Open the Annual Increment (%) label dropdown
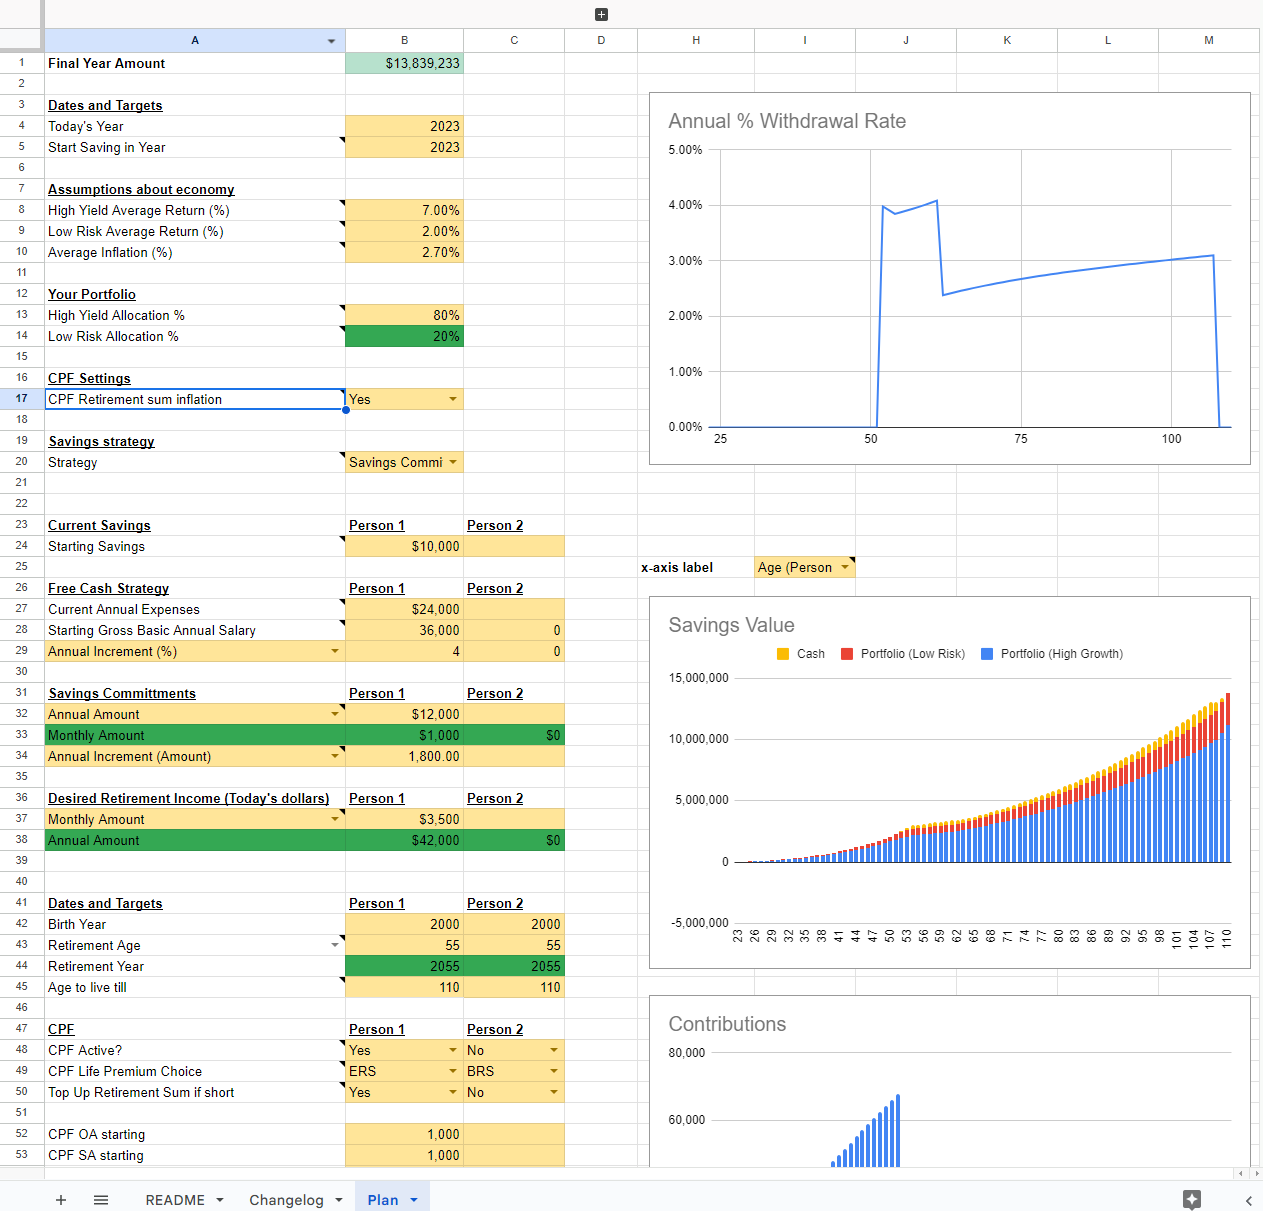Image resolution: width=1263 pixels, height=1211 pixels. click(335, 651)
